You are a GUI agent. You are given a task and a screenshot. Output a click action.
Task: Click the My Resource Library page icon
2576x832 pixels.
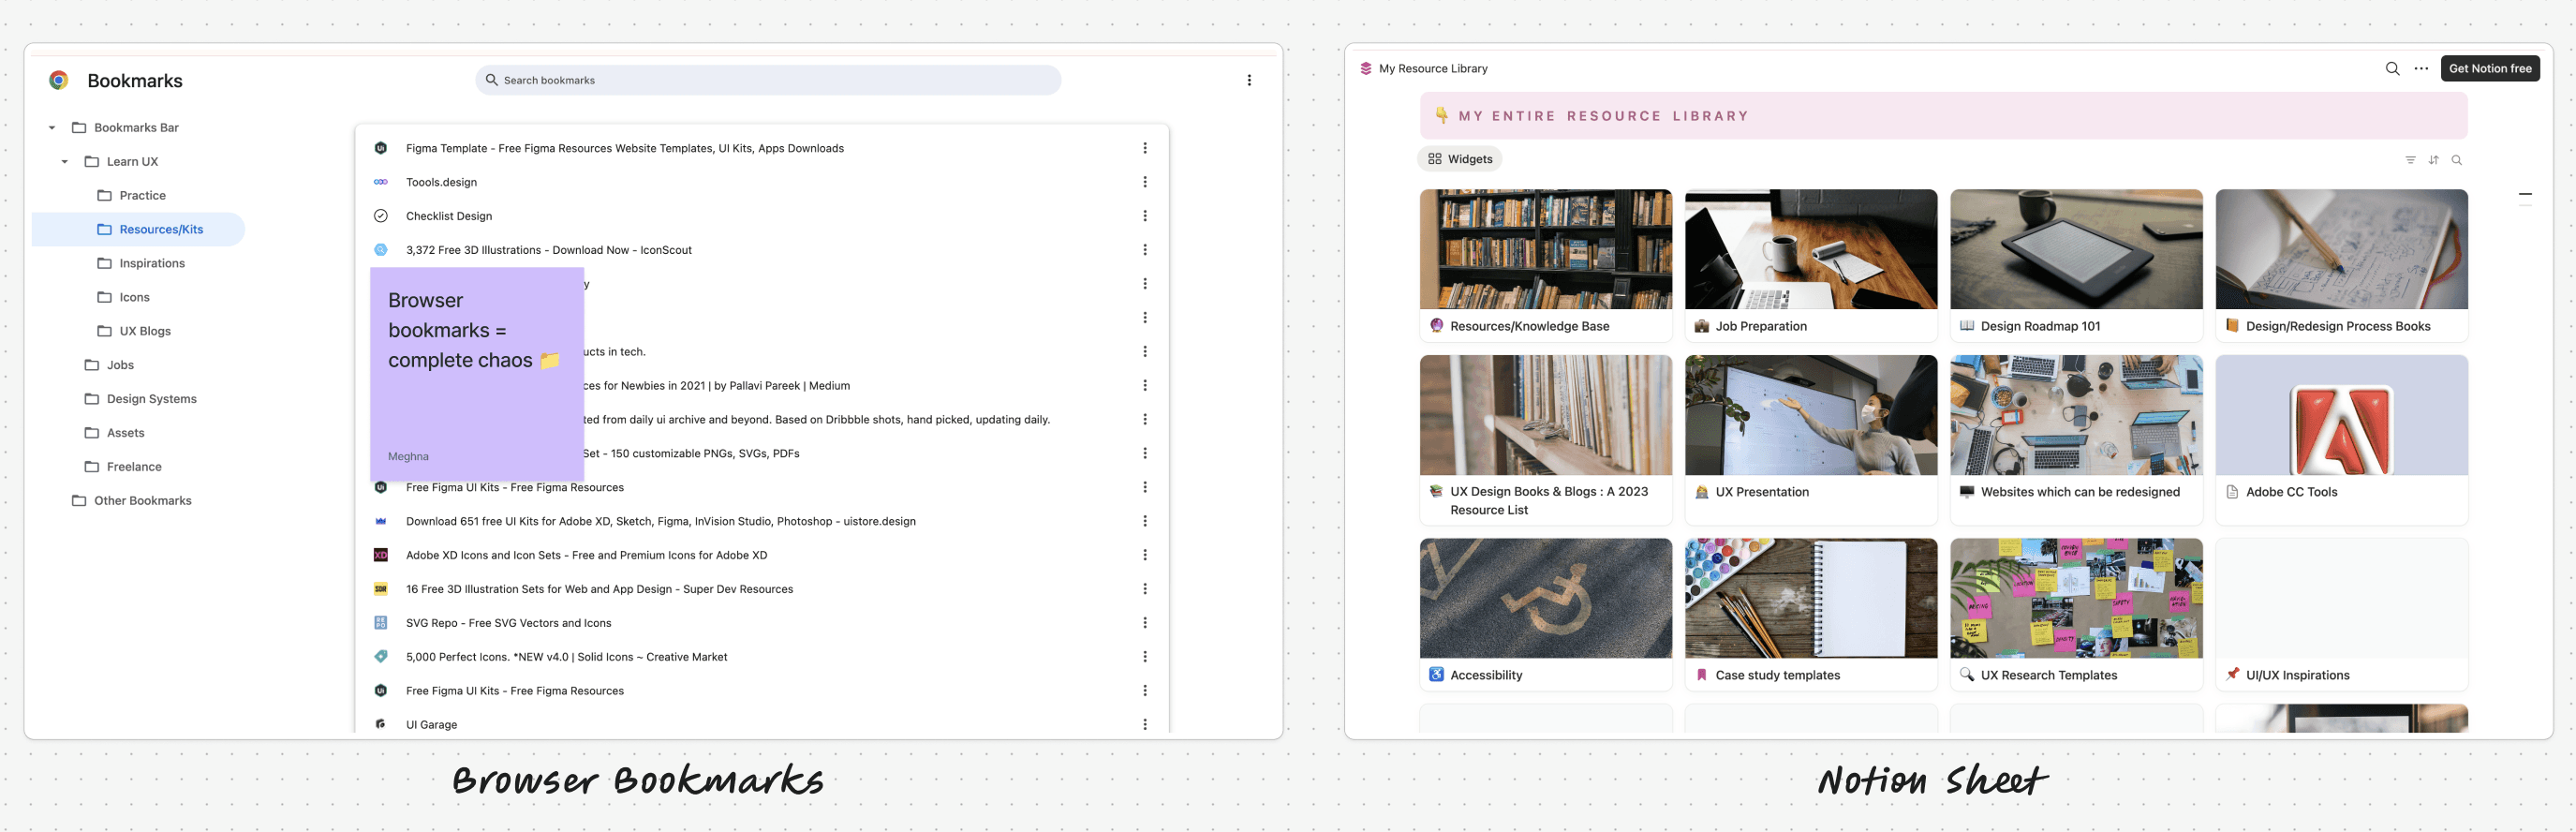click(x=1366, y=69)
